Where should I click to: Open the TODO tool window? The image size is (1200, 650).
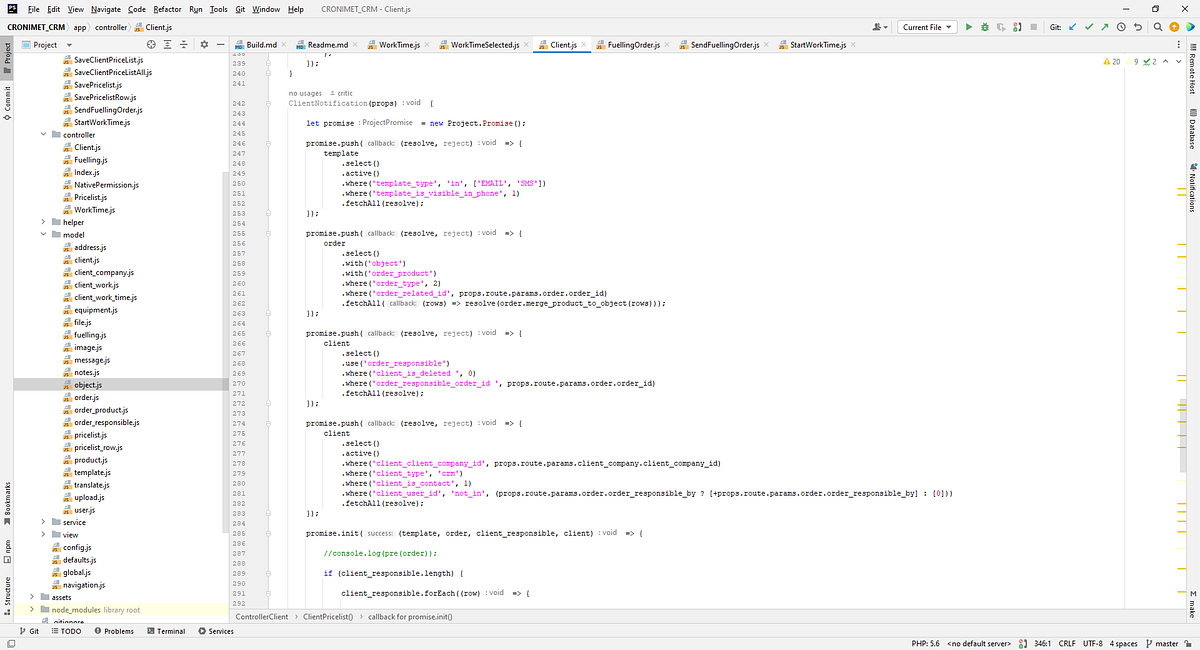point(66,631)
